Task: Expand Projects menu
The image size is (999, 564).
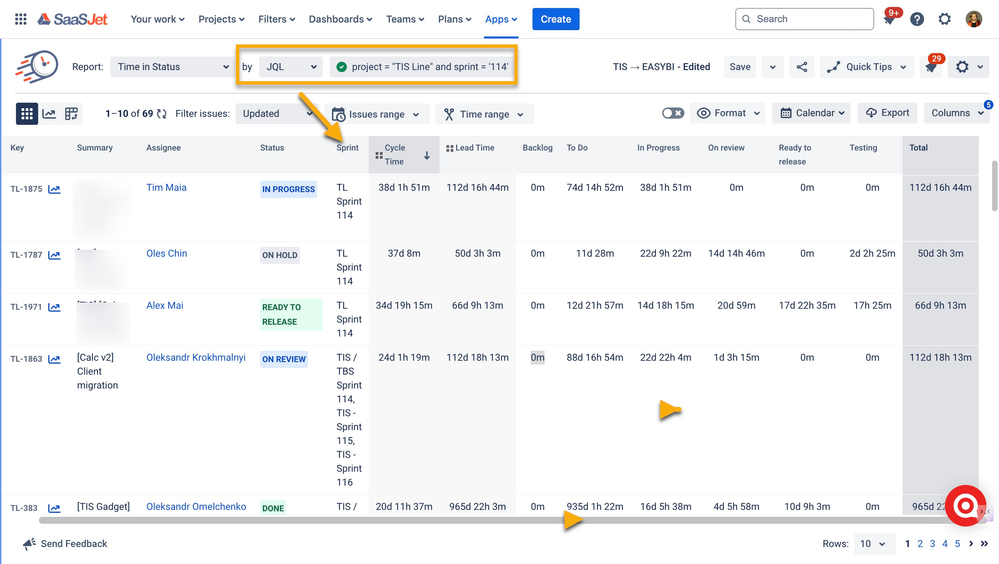Action: [221, 19]
